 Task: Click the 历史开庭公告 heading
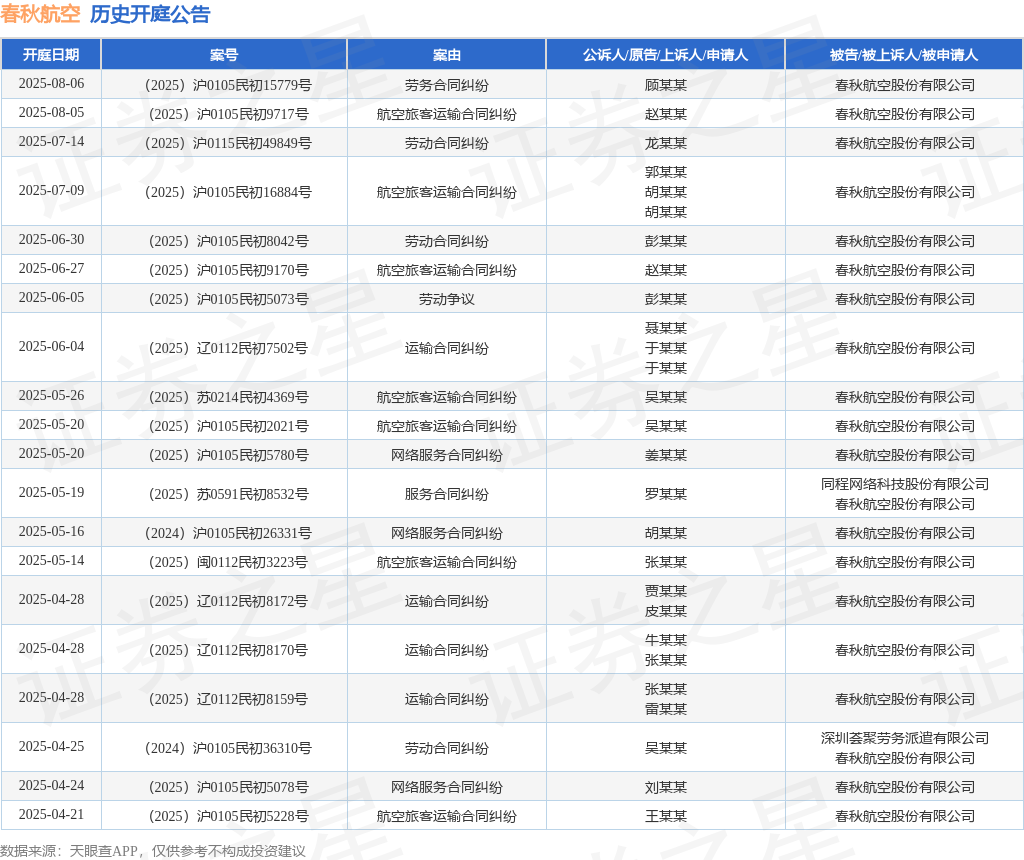click(x=150, y=14)
